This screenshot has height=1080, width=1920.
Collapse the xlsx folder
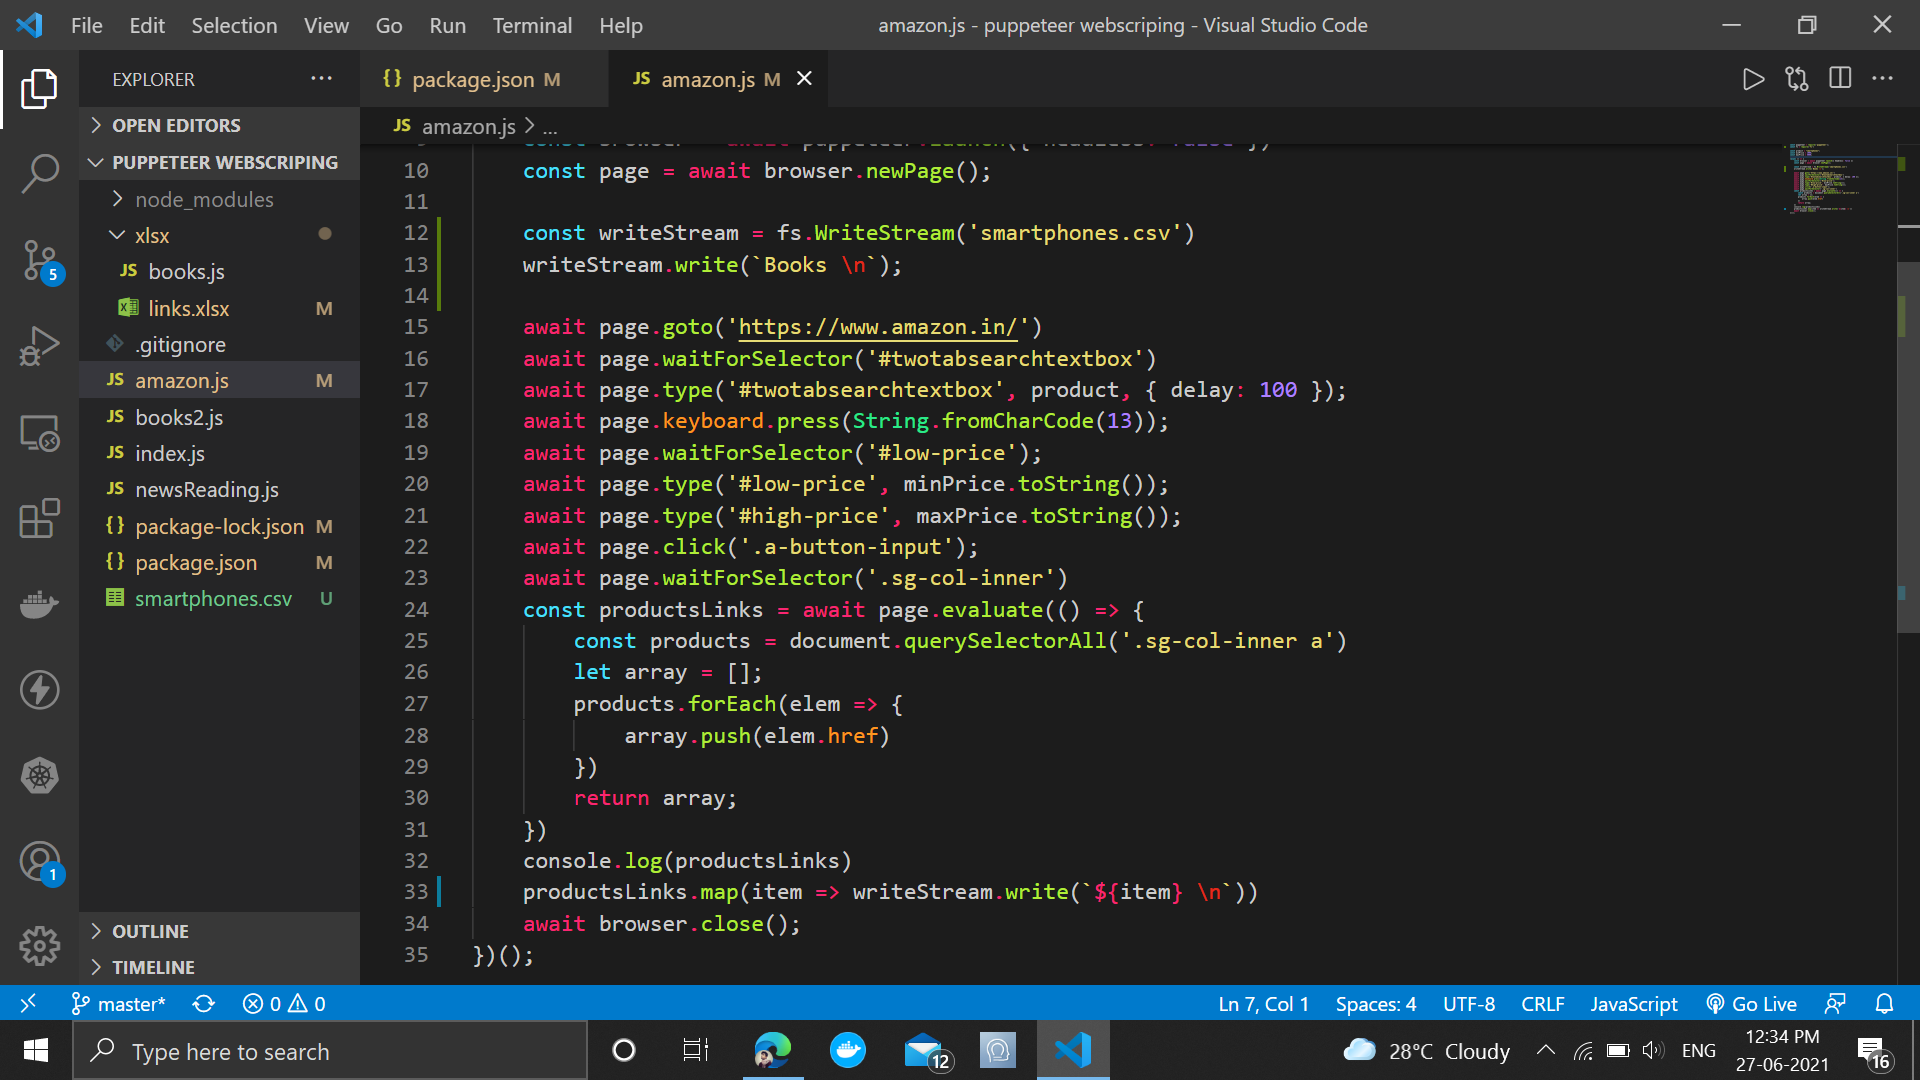pos(152,236)
